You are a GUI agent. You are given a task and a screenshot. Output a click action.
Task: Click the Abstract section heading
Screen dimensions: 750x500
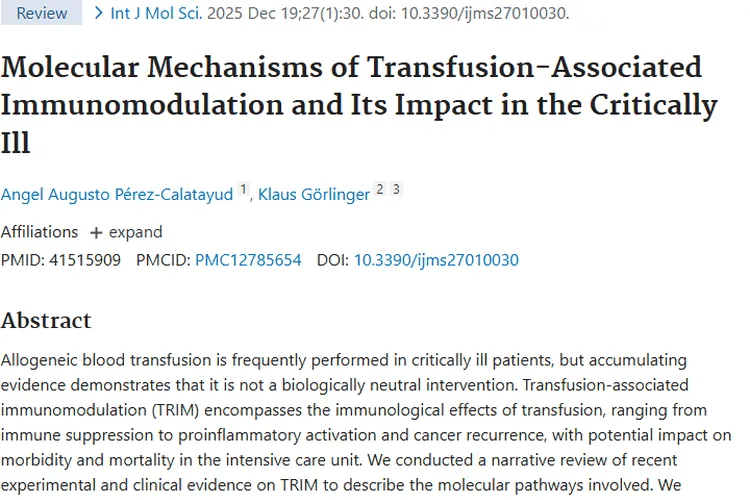(46, 320)
